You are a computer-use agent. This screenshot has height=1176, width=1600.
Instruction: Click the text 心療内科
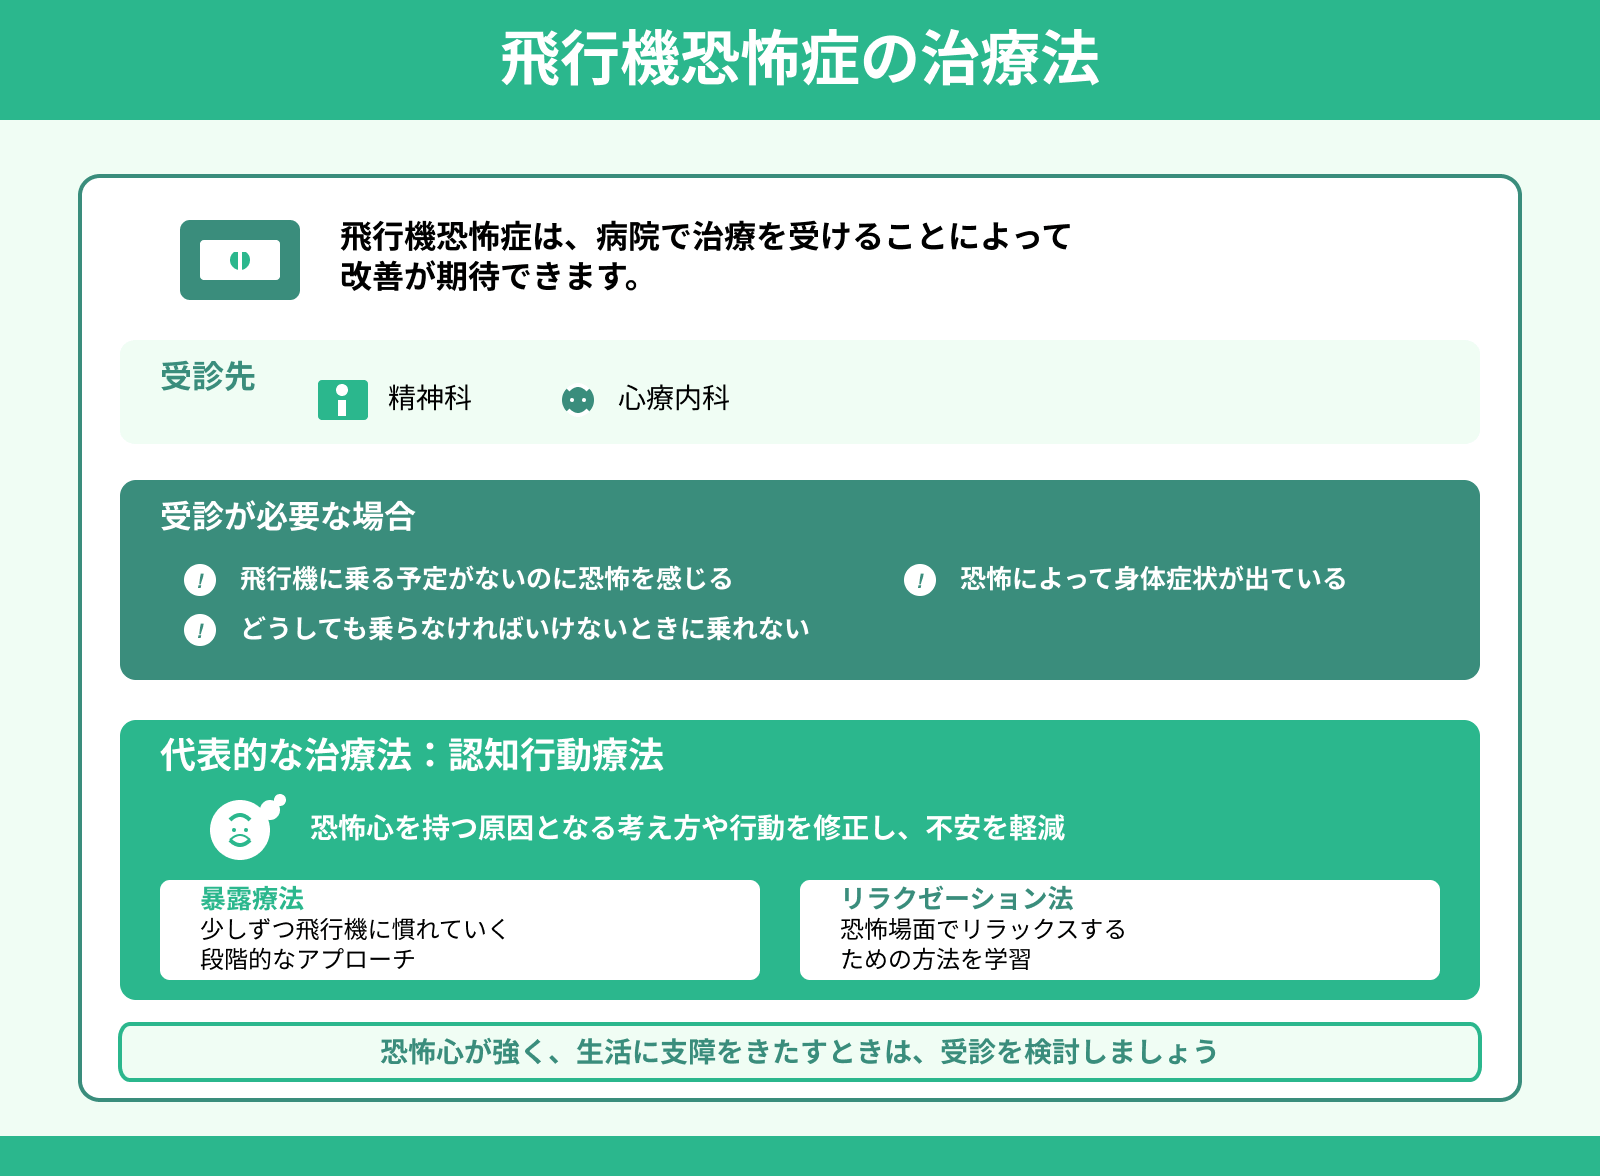point(674,398)
